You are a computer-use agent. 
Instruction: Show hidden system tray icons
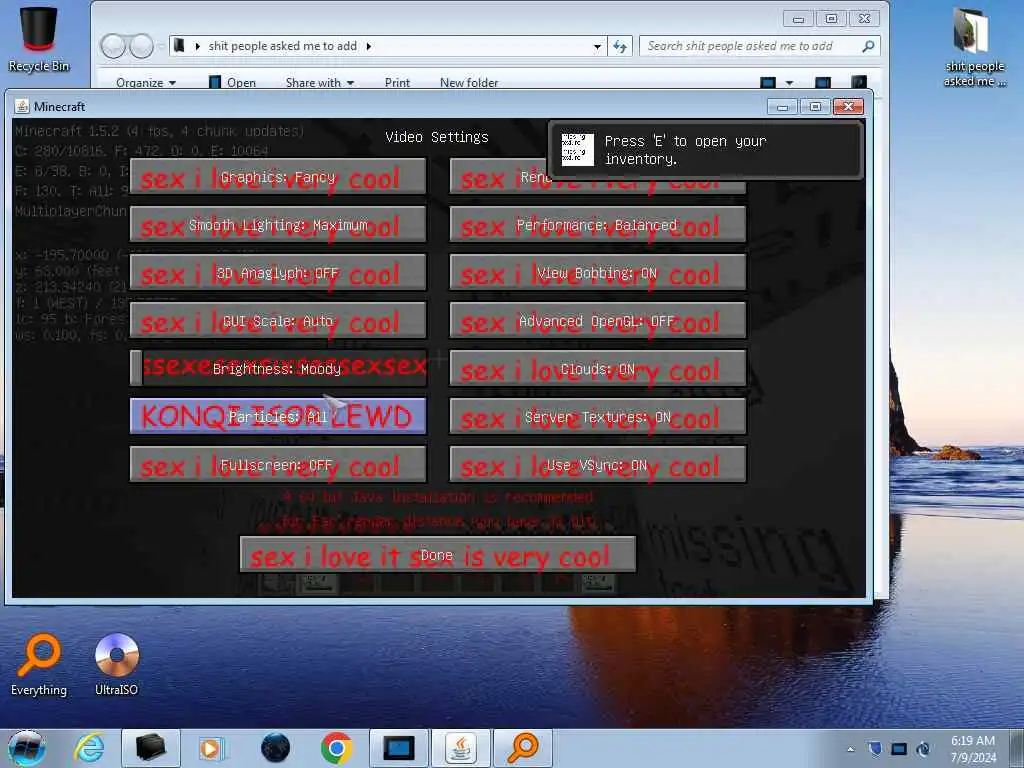850,749
